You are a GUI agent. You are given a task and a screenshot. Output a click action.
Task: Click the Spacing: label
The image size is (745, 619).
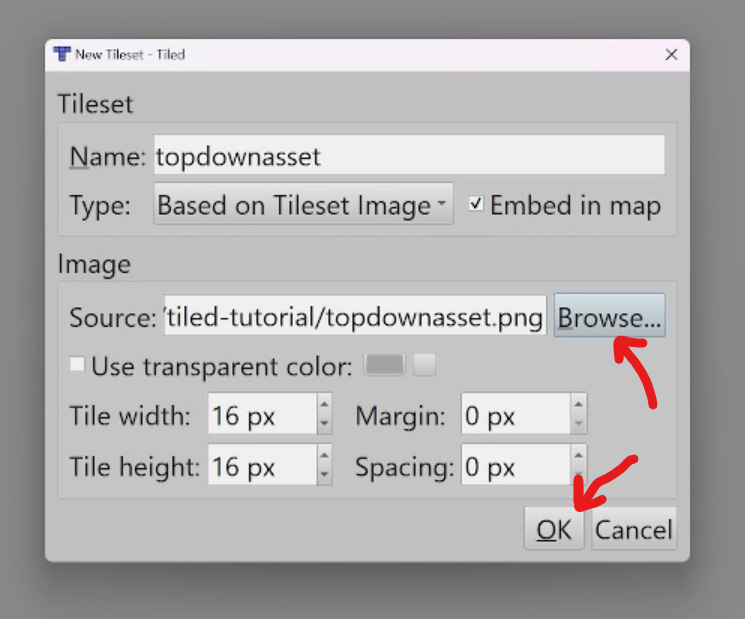[405, 468]
